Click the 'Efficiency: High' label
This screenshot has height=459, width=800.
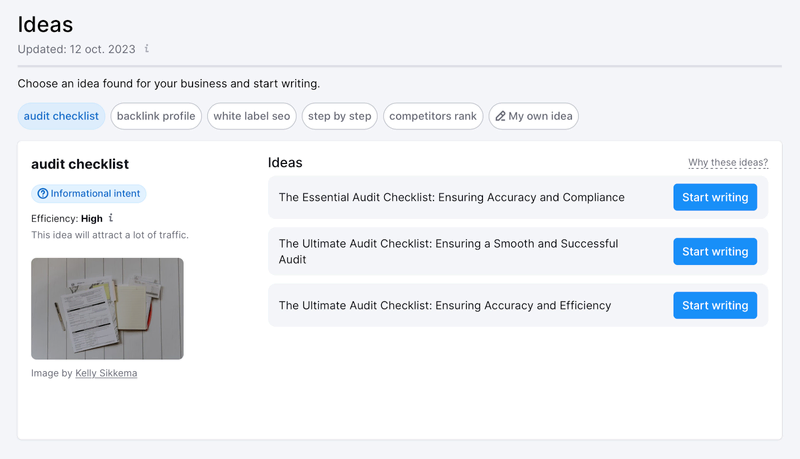pyautogui.click(x=67, y=218)
